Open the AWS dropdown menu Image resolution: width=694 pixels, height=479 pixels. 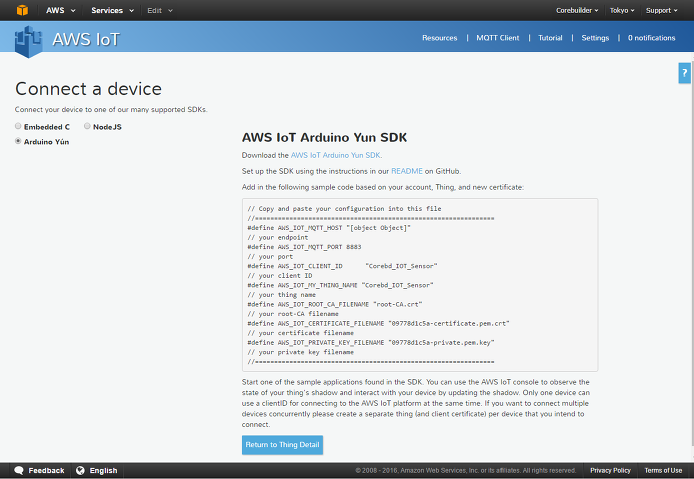pos(61,10)
